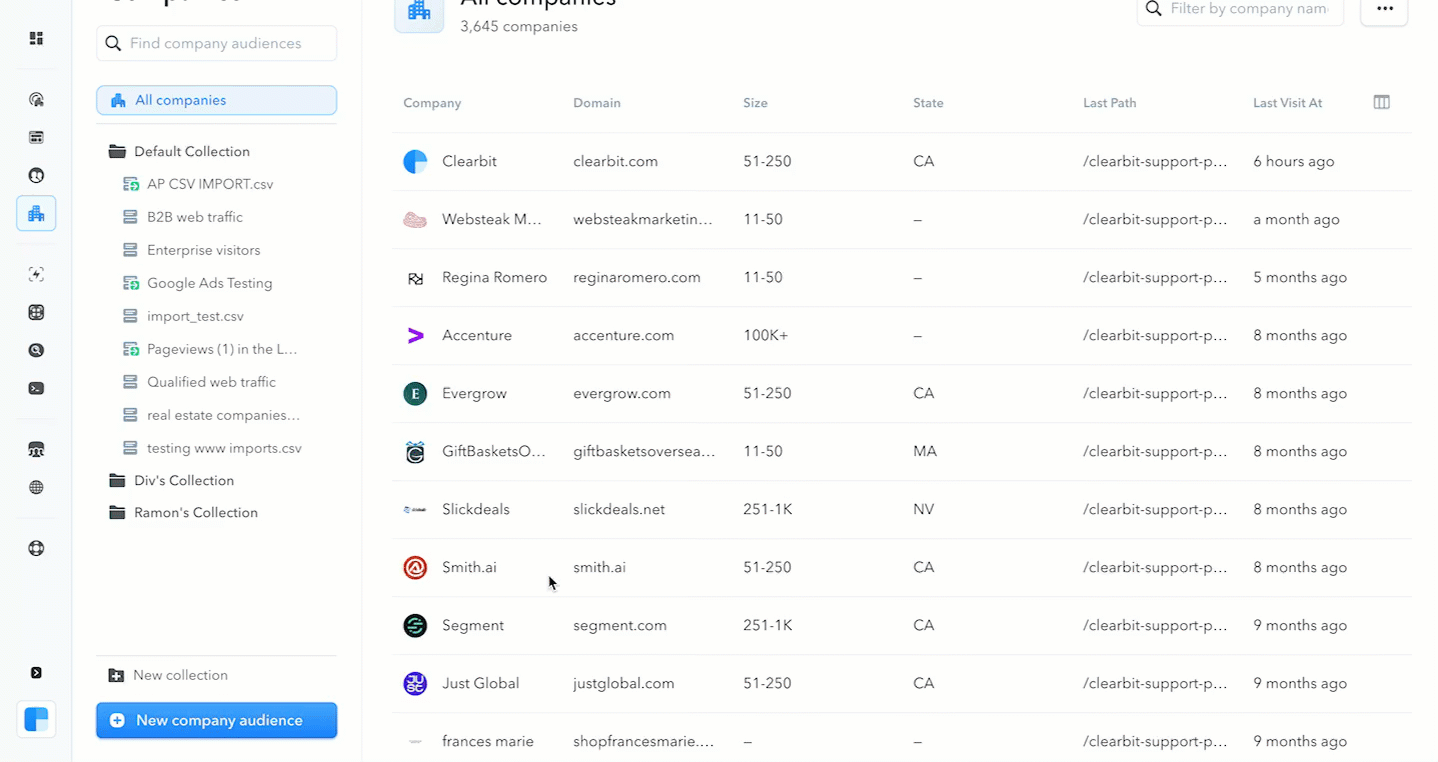Focus the Find company audiences search field
The width and height of the screenshot is (1438, 762).
217,43
